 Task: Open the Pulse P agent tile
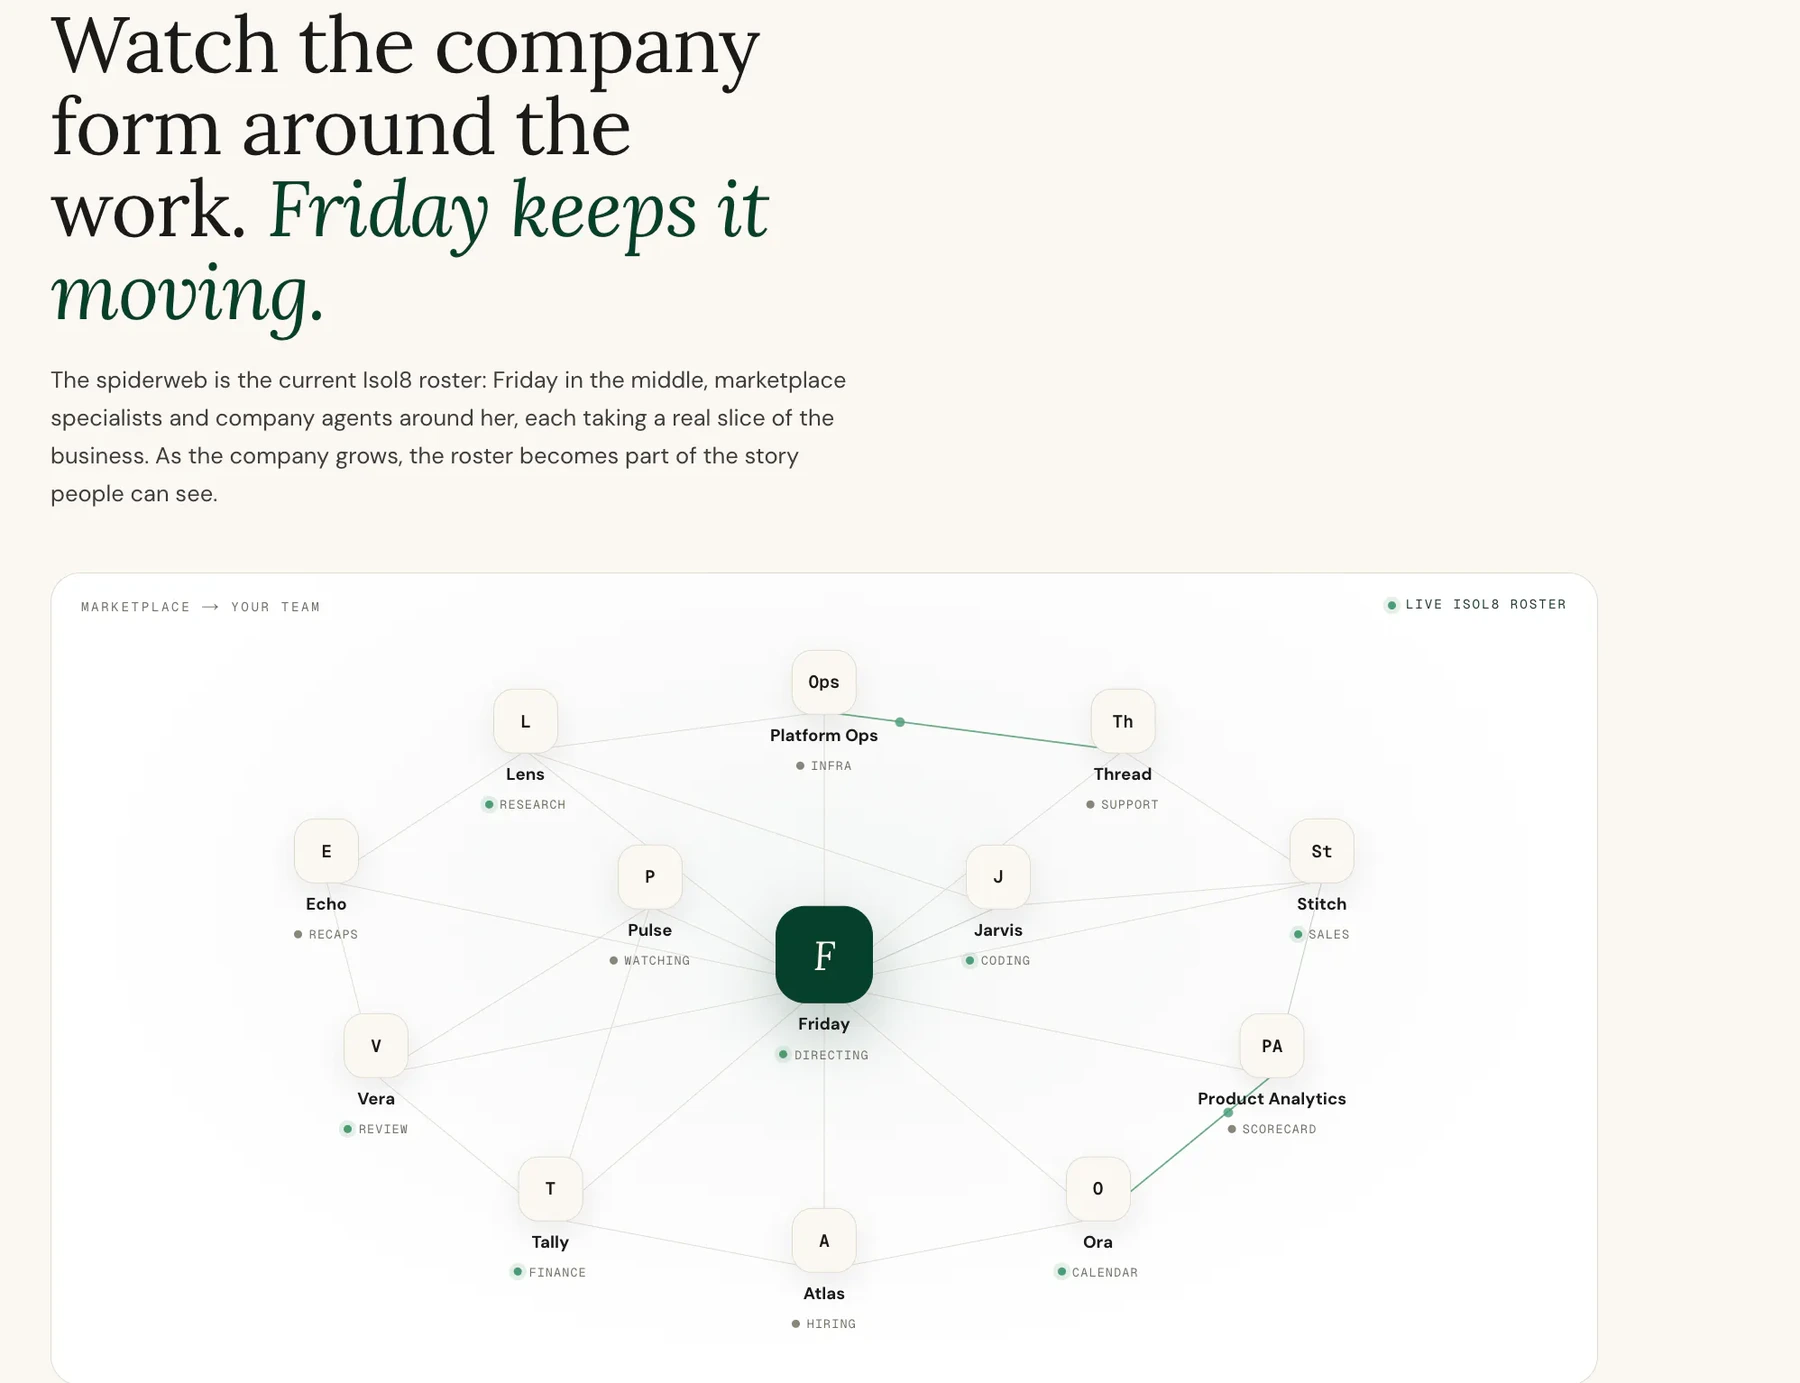(x=650, y=877)
